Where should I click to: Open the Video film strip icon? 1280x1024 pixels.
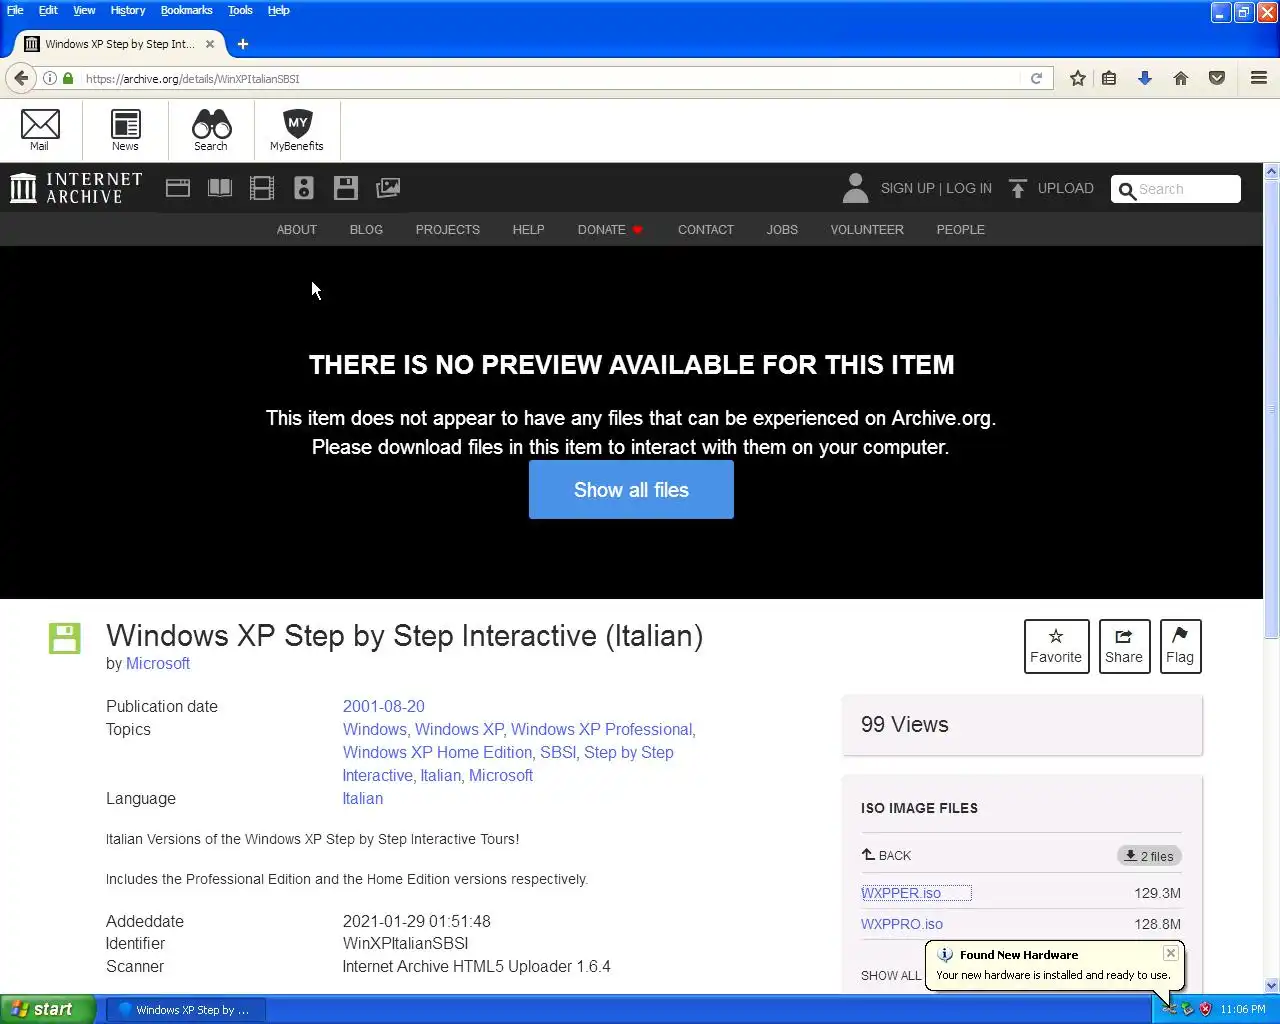tap(262, 188)
